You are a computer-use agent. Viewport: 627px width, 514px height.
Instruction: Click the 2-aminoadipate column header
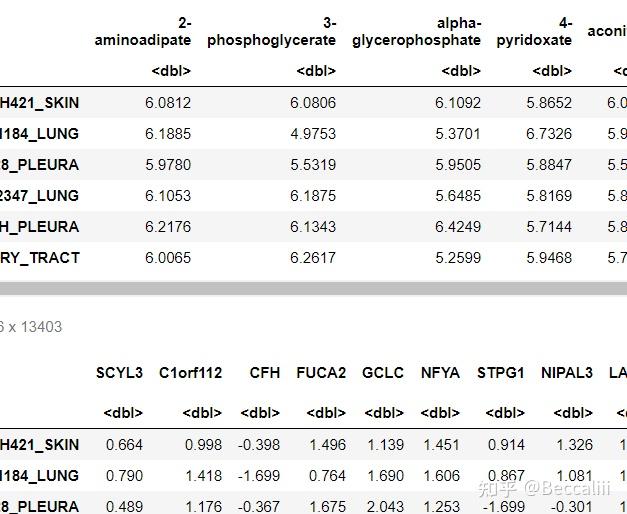[x=142, y=31]
